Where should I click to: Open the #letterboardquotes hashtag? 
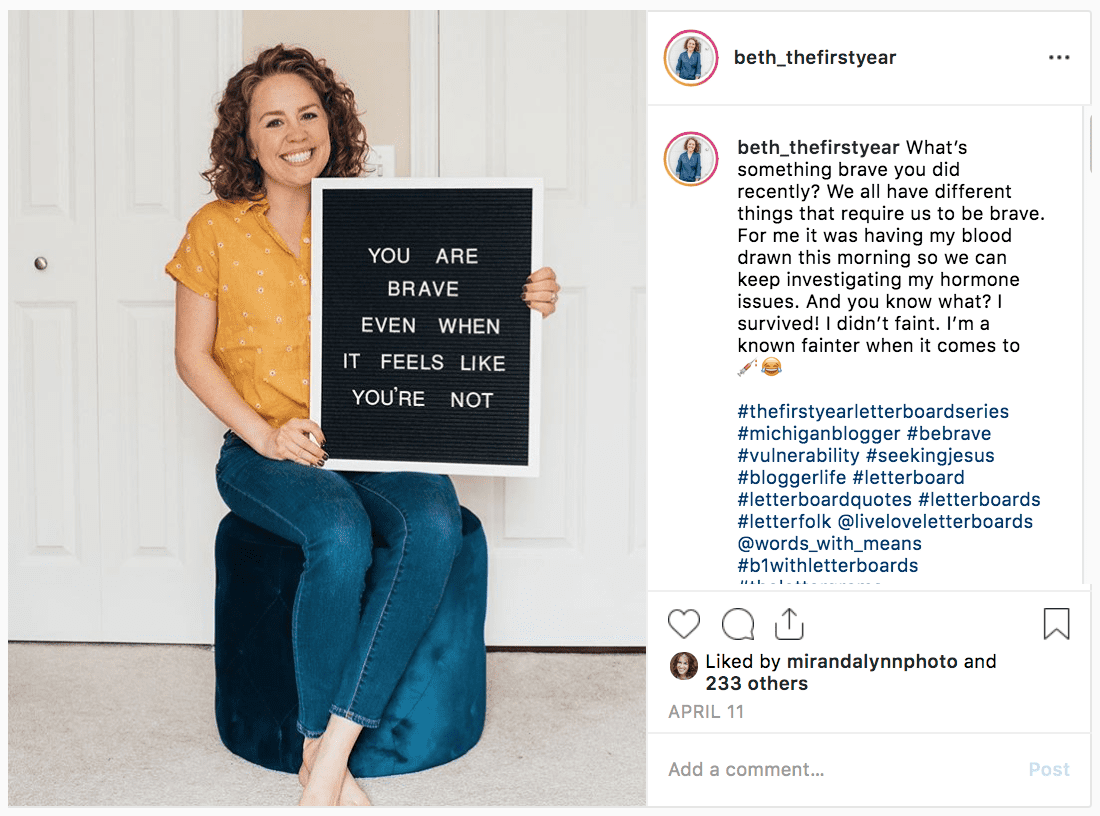(824, 500)
